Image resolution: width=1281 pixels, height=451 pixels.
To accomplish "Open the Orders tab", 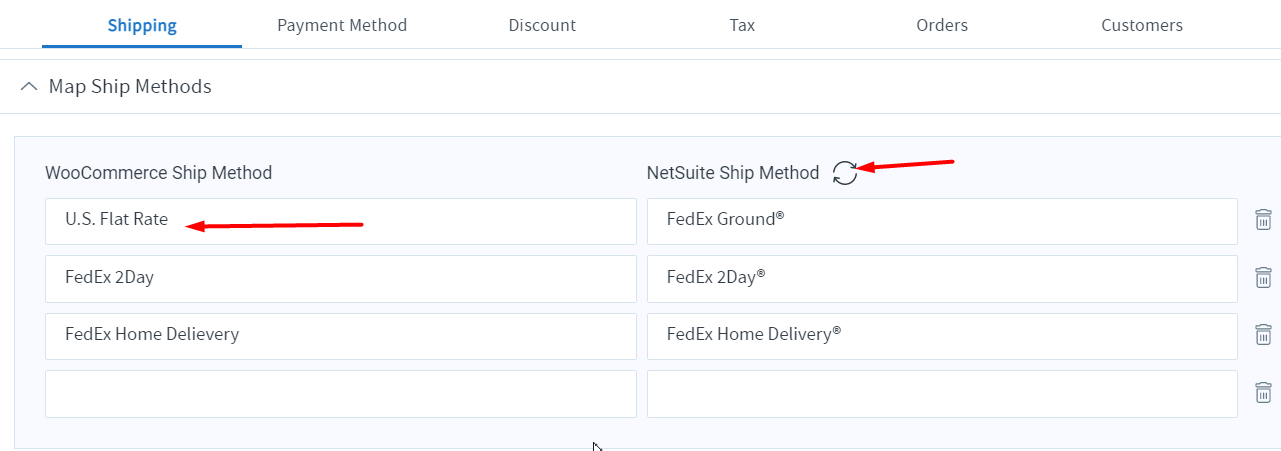I will 942,25.
